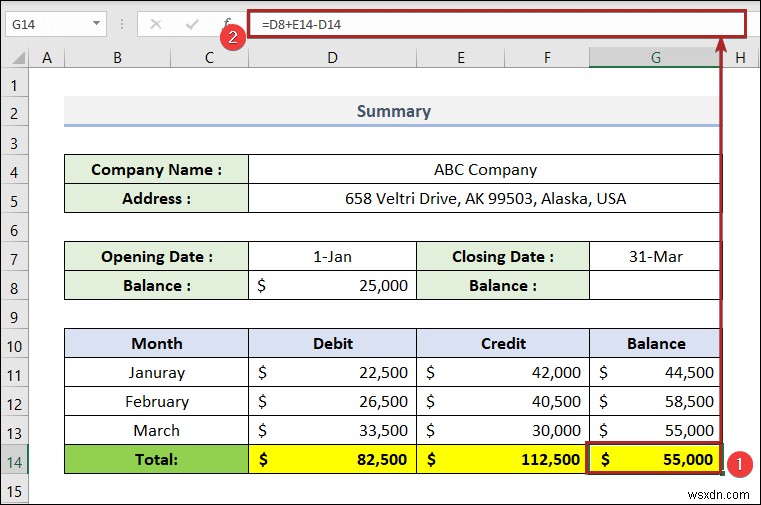
Task: Open the Name Box dropdown arrow
Action: pos(97,23)
